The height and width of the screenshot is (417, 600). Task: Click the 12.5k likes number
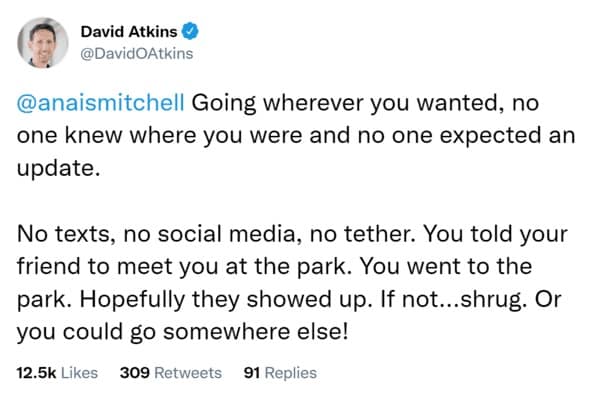[x=36, y=373]
